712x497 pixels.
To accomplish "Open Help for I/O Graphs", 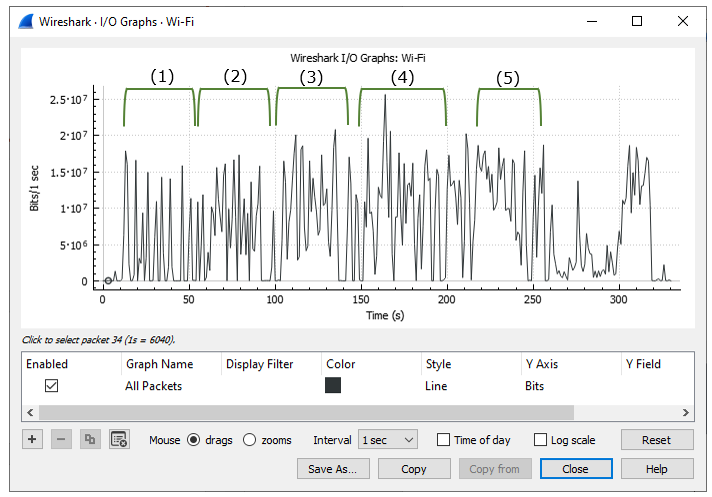I will tap(657, 469).
